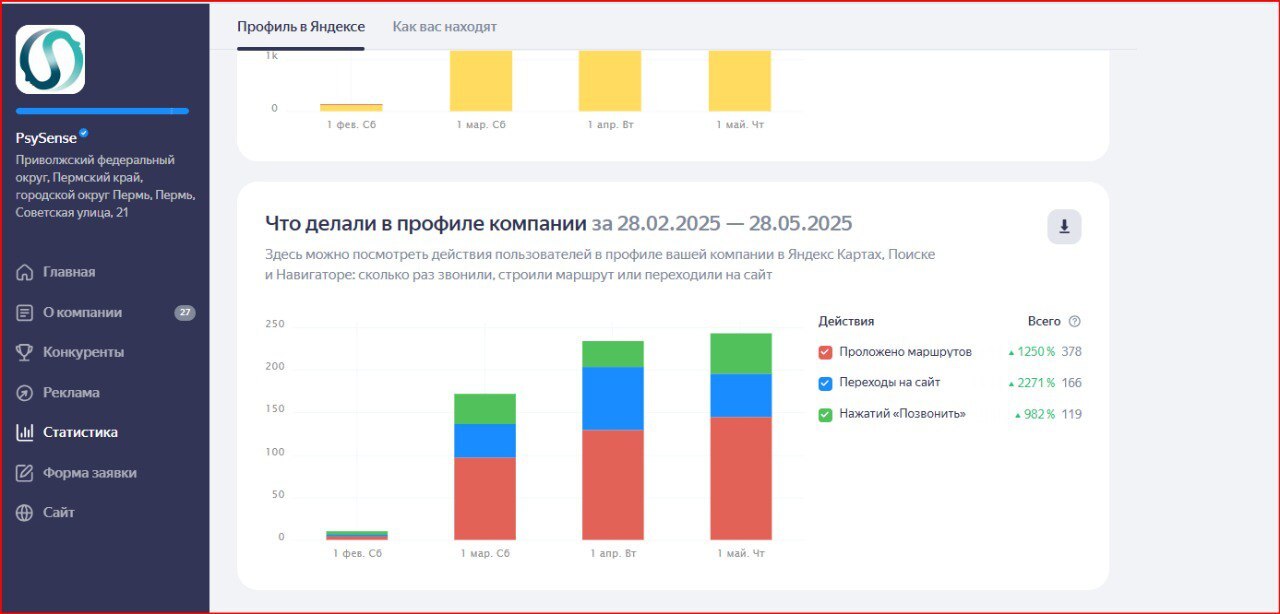1280x614 pixels.
Task: Click the 27 badge next to О компании
Action: 185,312
